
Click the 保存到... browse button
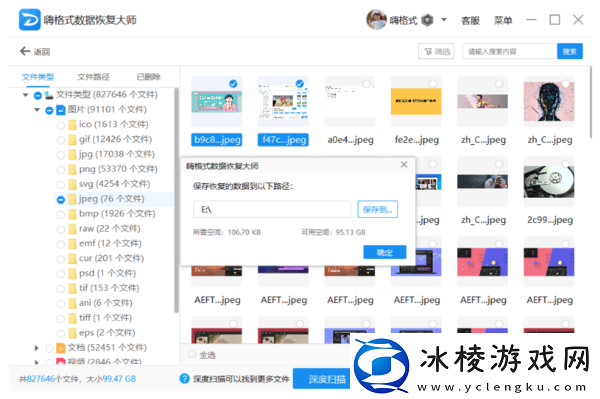pos(378,209)
